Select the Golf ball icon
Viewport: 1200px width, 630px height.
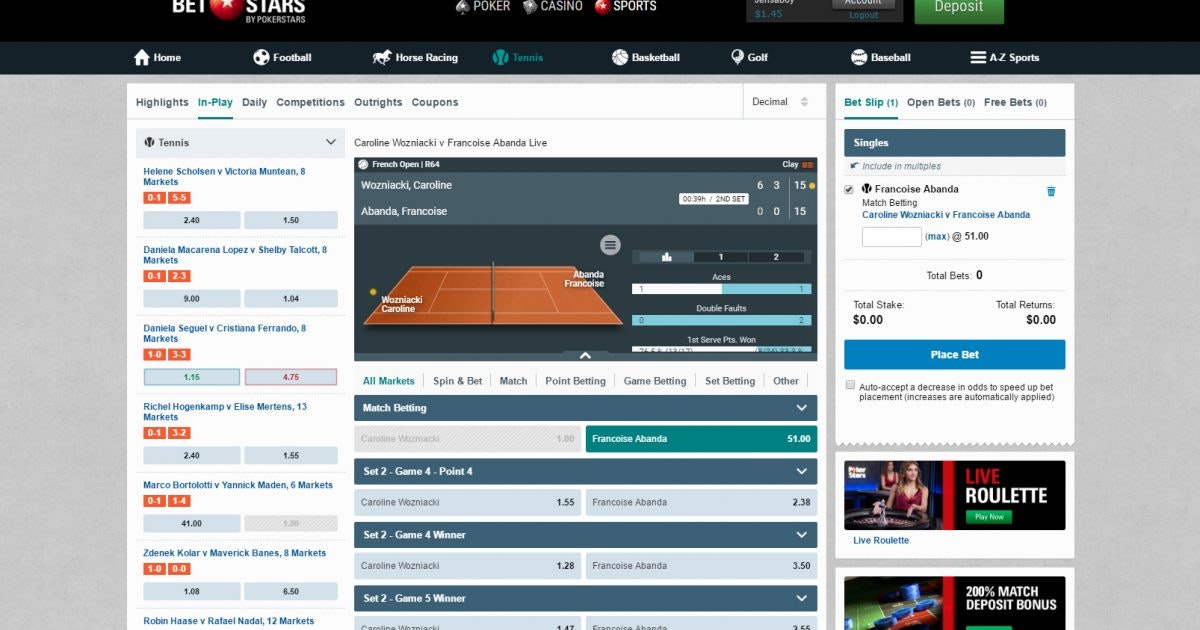(x=737, y=57)
